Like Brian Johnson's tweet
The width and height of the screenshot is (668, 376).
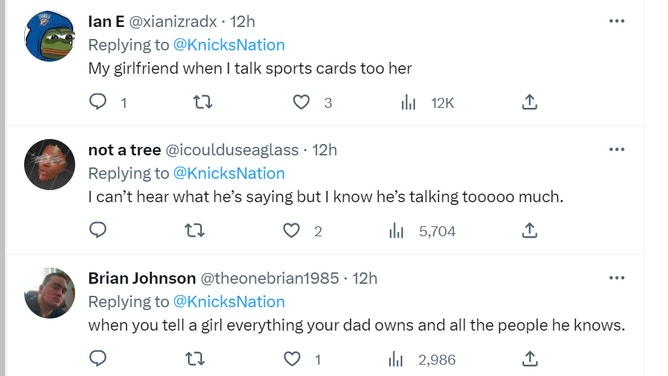pyautogui.click(x=292, y=359)
